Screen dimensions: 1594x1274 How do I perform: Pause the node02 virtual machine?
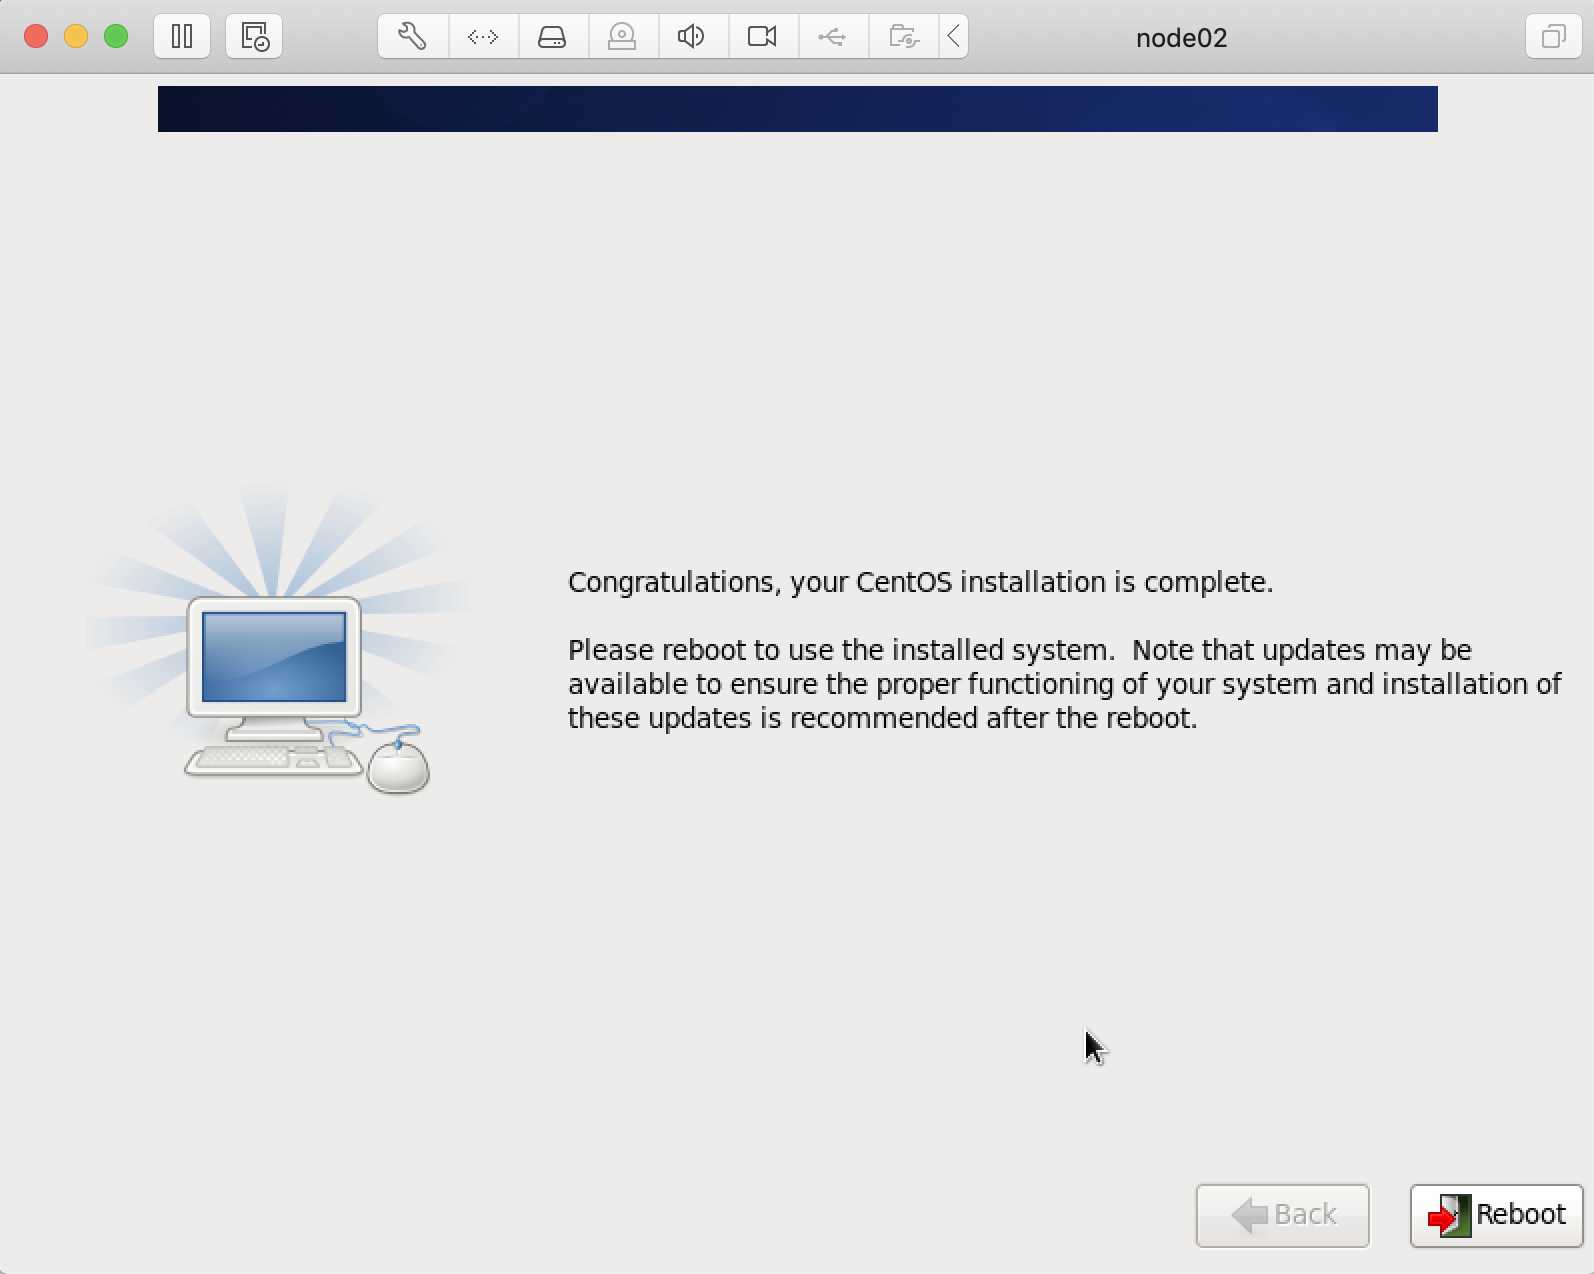182,37
